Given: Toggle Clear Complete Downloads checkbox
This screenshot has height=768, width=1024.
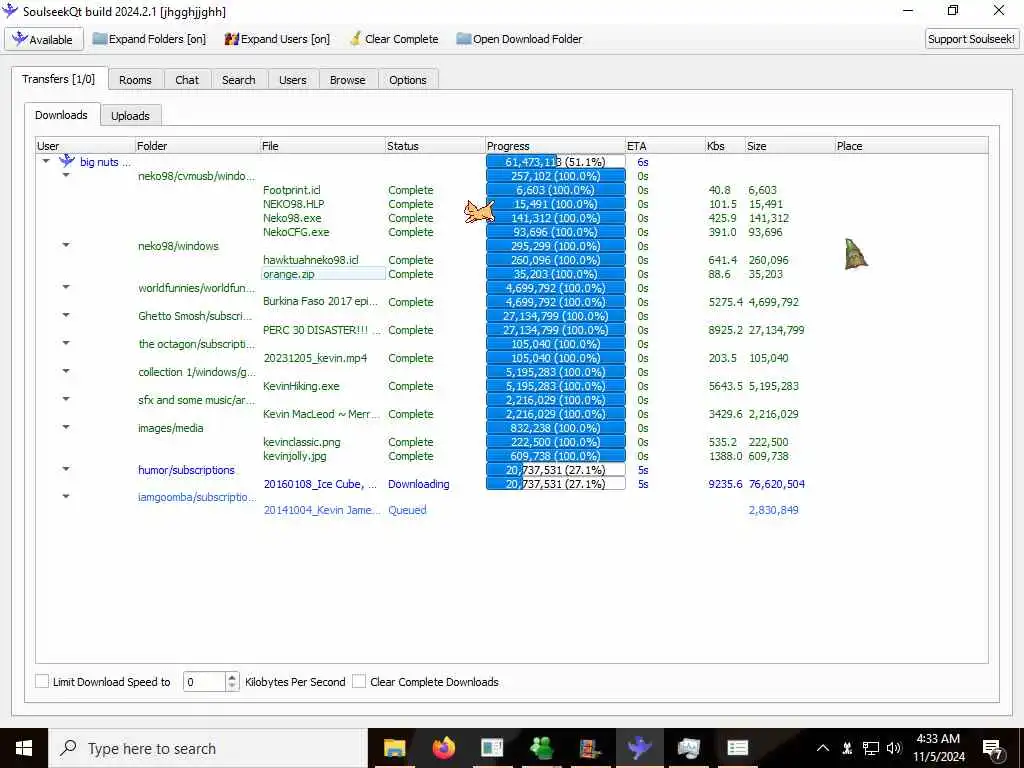Looking at the screenshot, I should pos(359,681).
